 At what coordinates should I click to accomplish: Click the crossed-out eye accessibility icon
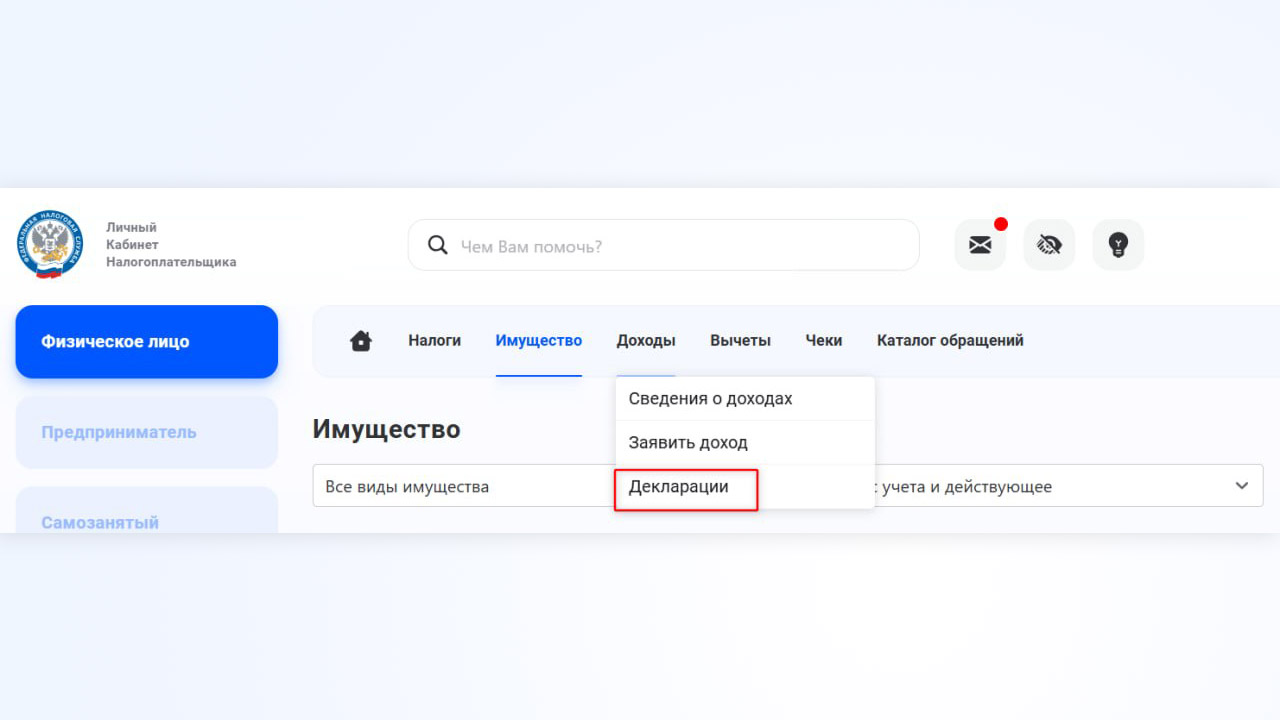(1049, 245)
